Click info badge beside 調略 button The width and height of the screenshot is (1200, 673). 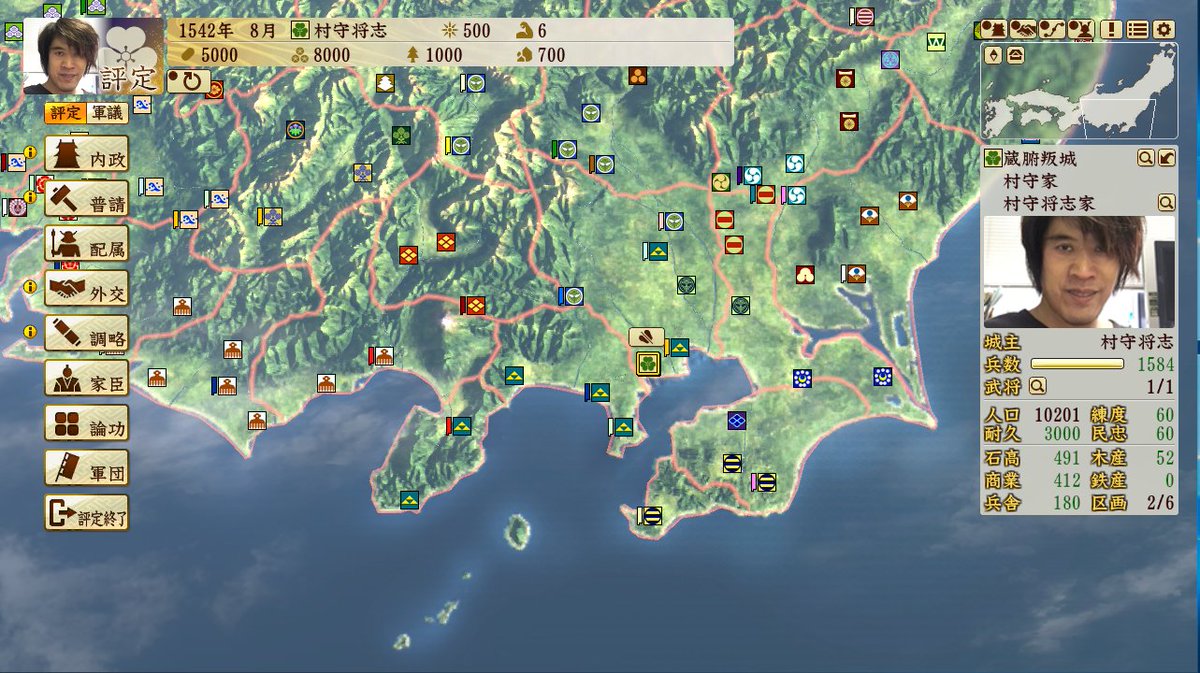click(x=30, y=331)
